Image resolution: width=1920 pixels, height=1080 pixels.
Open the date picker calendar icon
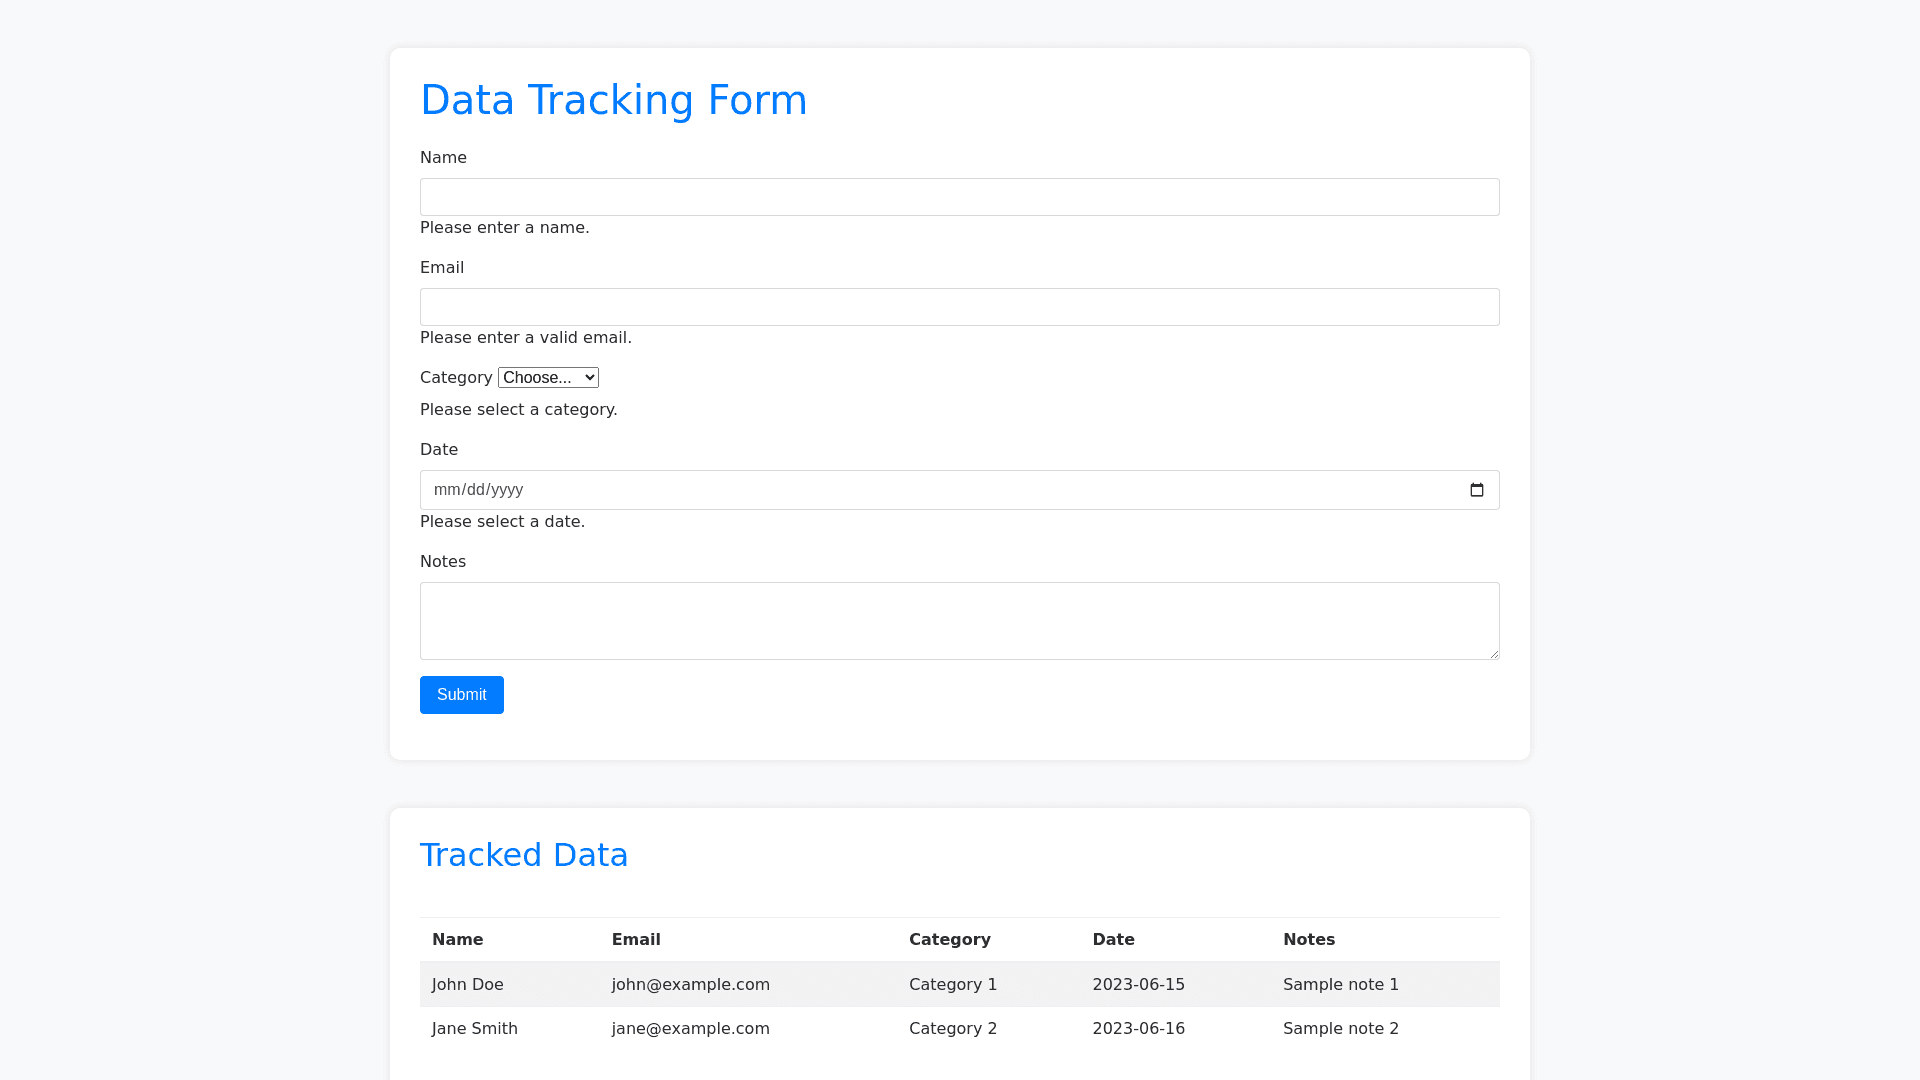[x=1476, y=490]
